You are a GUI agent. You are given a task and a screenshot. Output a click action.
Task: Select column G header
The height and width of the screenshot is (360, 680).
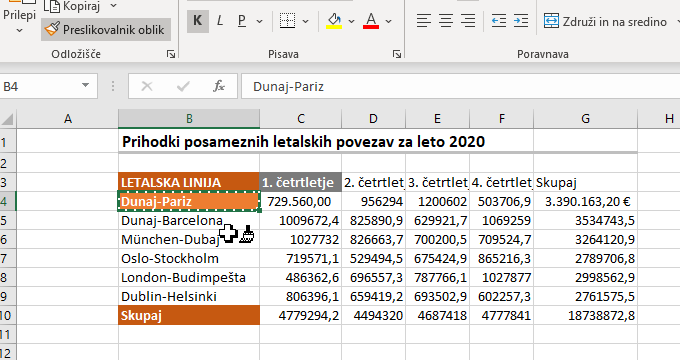click(585, 119)
